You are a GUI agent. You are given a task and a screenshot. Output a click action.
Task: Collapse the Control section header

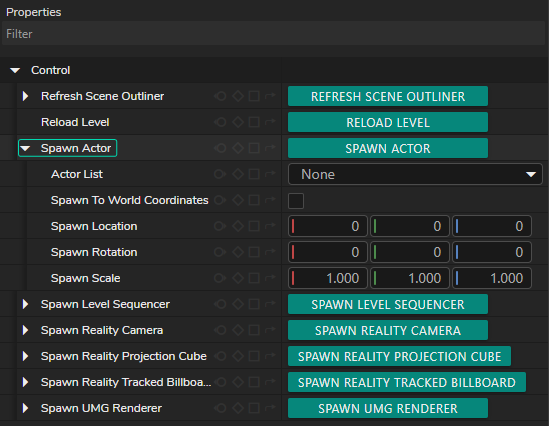coord(15,70)
